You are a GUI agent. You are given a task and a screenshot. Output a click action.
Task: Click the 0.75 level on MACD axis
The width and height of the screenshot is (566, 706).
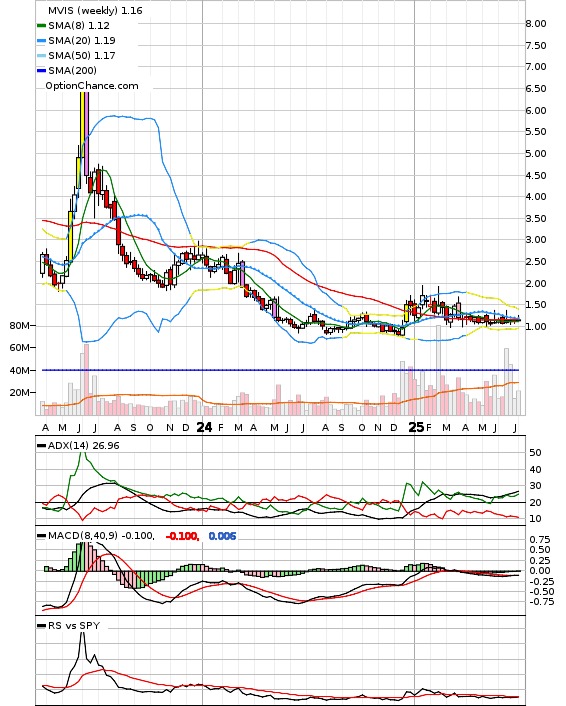[x=540, y=539]
